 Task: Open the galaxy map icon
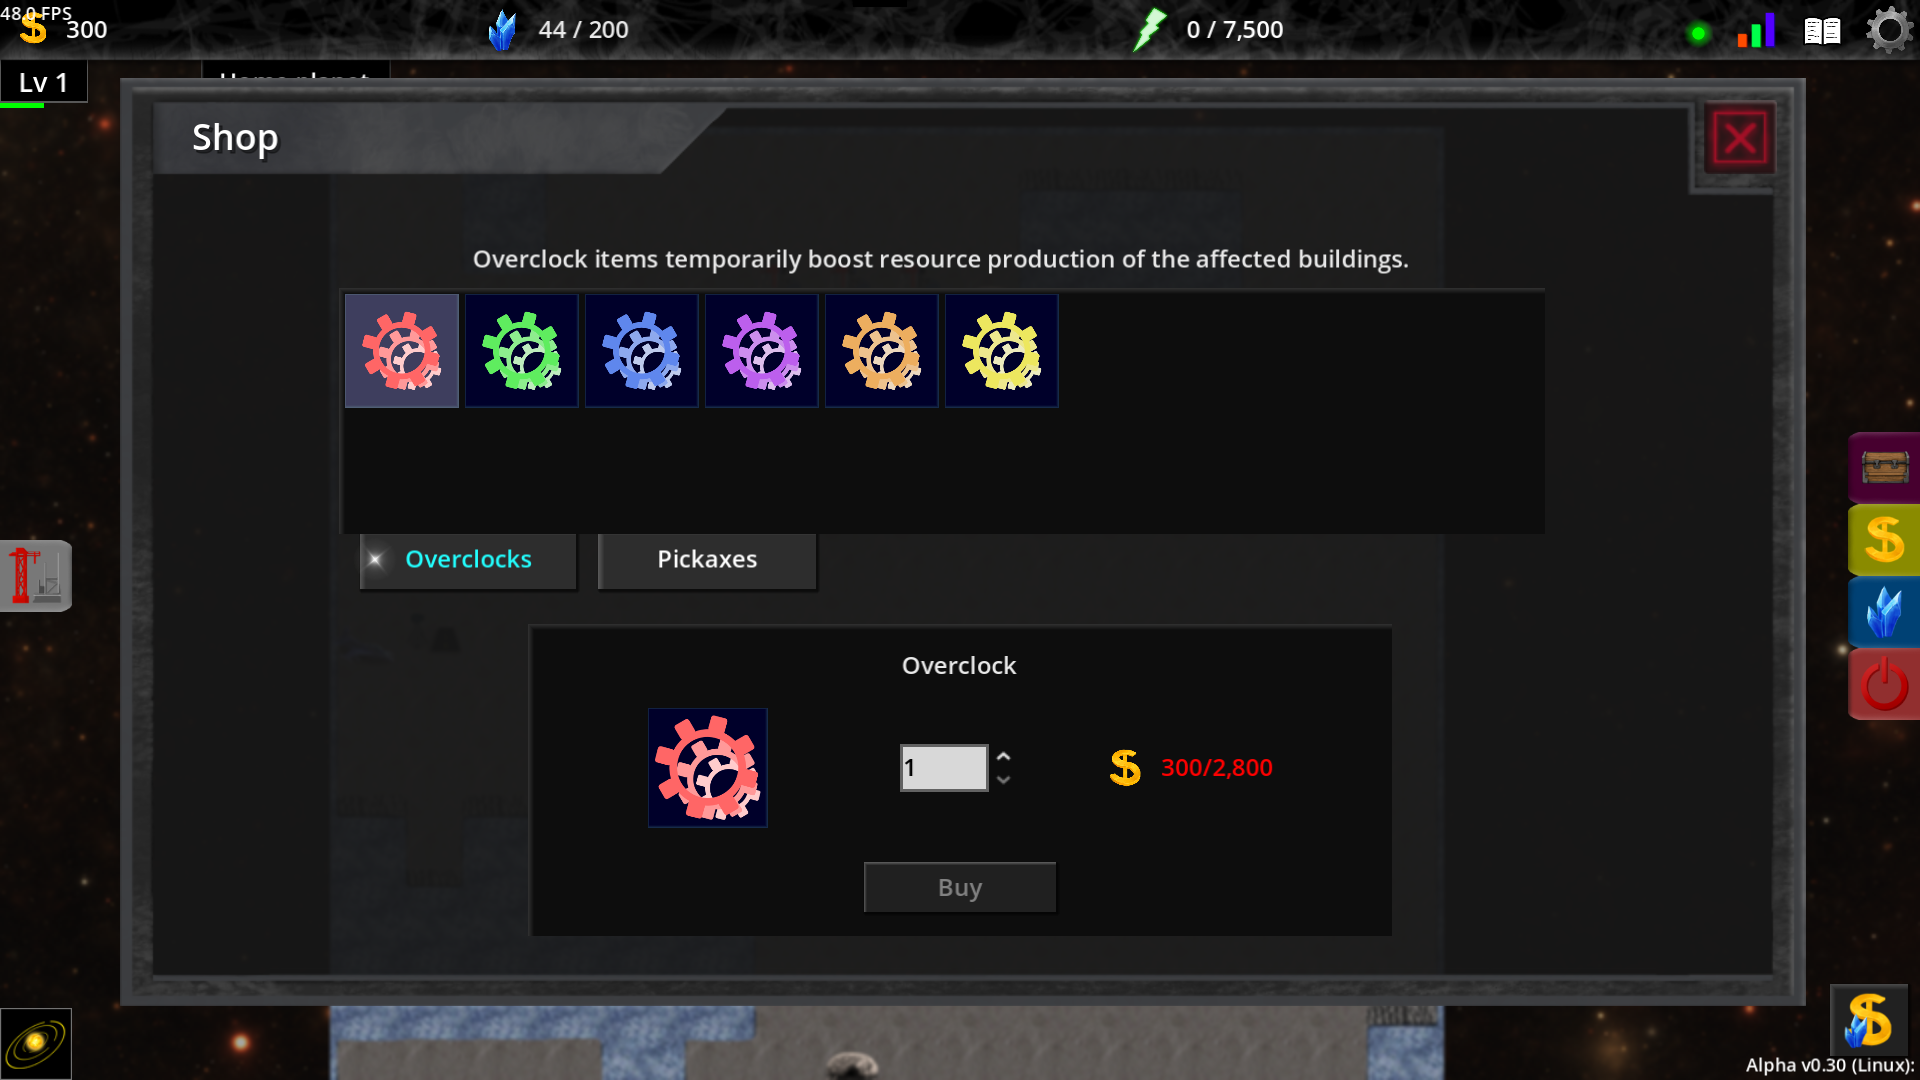coord(36,1043)
